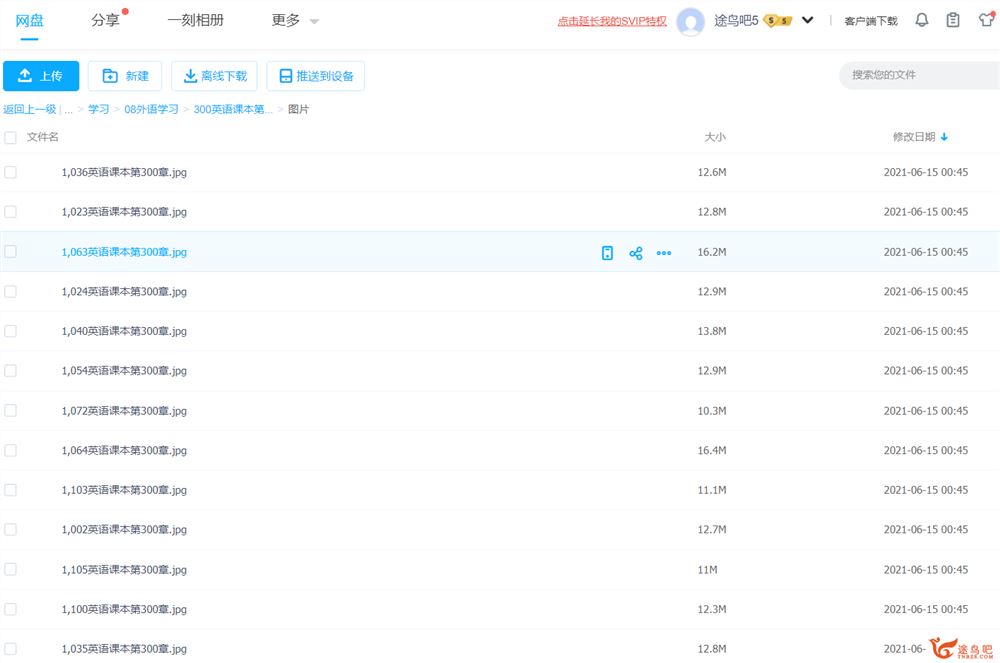1000x663 pixels.
Task: Push 1,063英语课本第300章.jpg to device via row icon
Action: 607,253
